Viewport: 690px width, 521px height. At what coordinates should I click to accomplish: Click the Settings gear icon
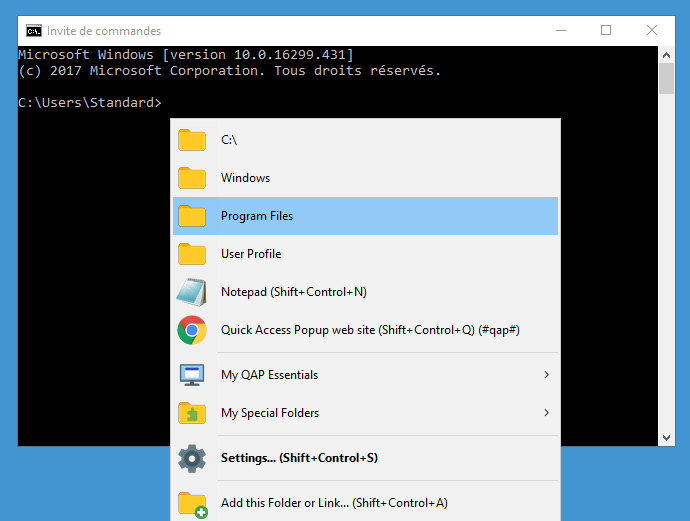pyautogui.click(x=192, y=459)
